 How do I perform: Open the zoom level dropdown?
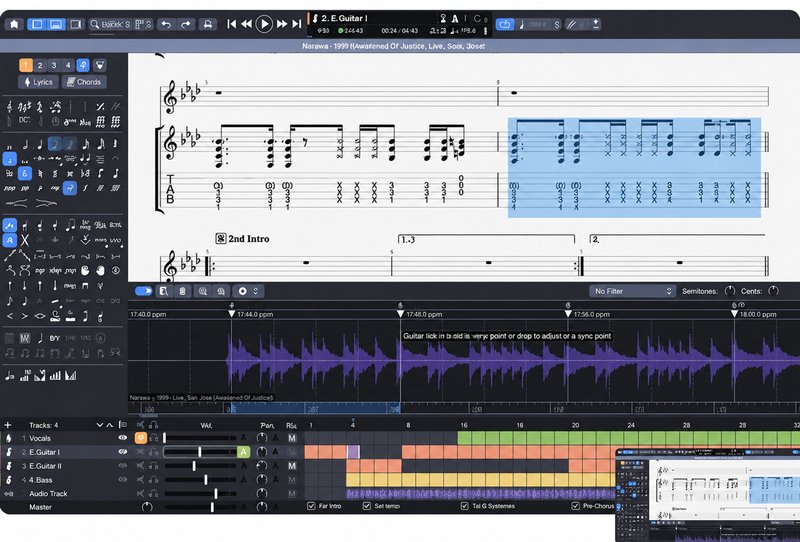pyautogui.click(x=110, y=24)
